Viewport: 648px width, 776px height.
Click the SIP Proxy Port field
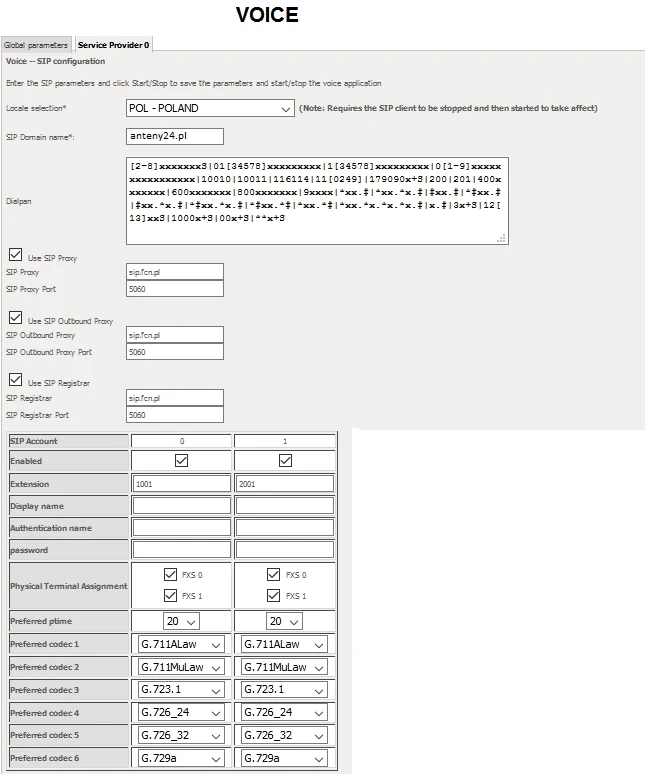(174, 289)
